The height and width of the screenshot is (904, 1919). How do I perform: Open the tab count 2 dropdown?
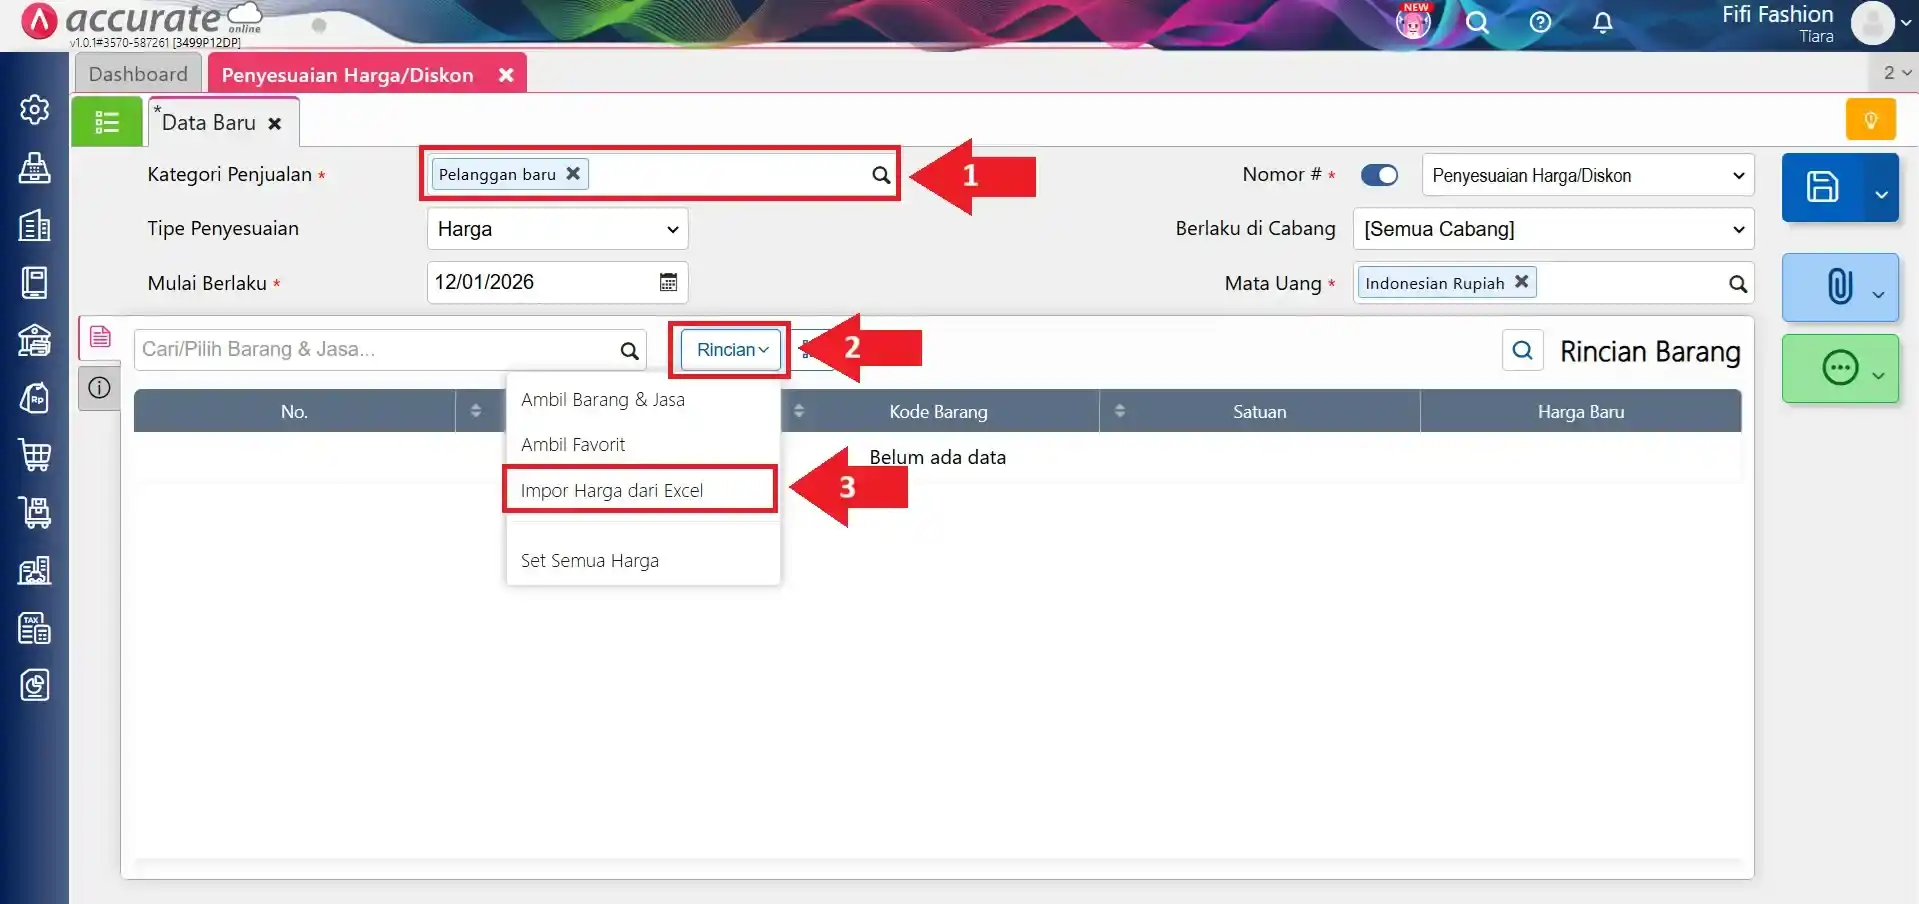(x=1896, y=72)
